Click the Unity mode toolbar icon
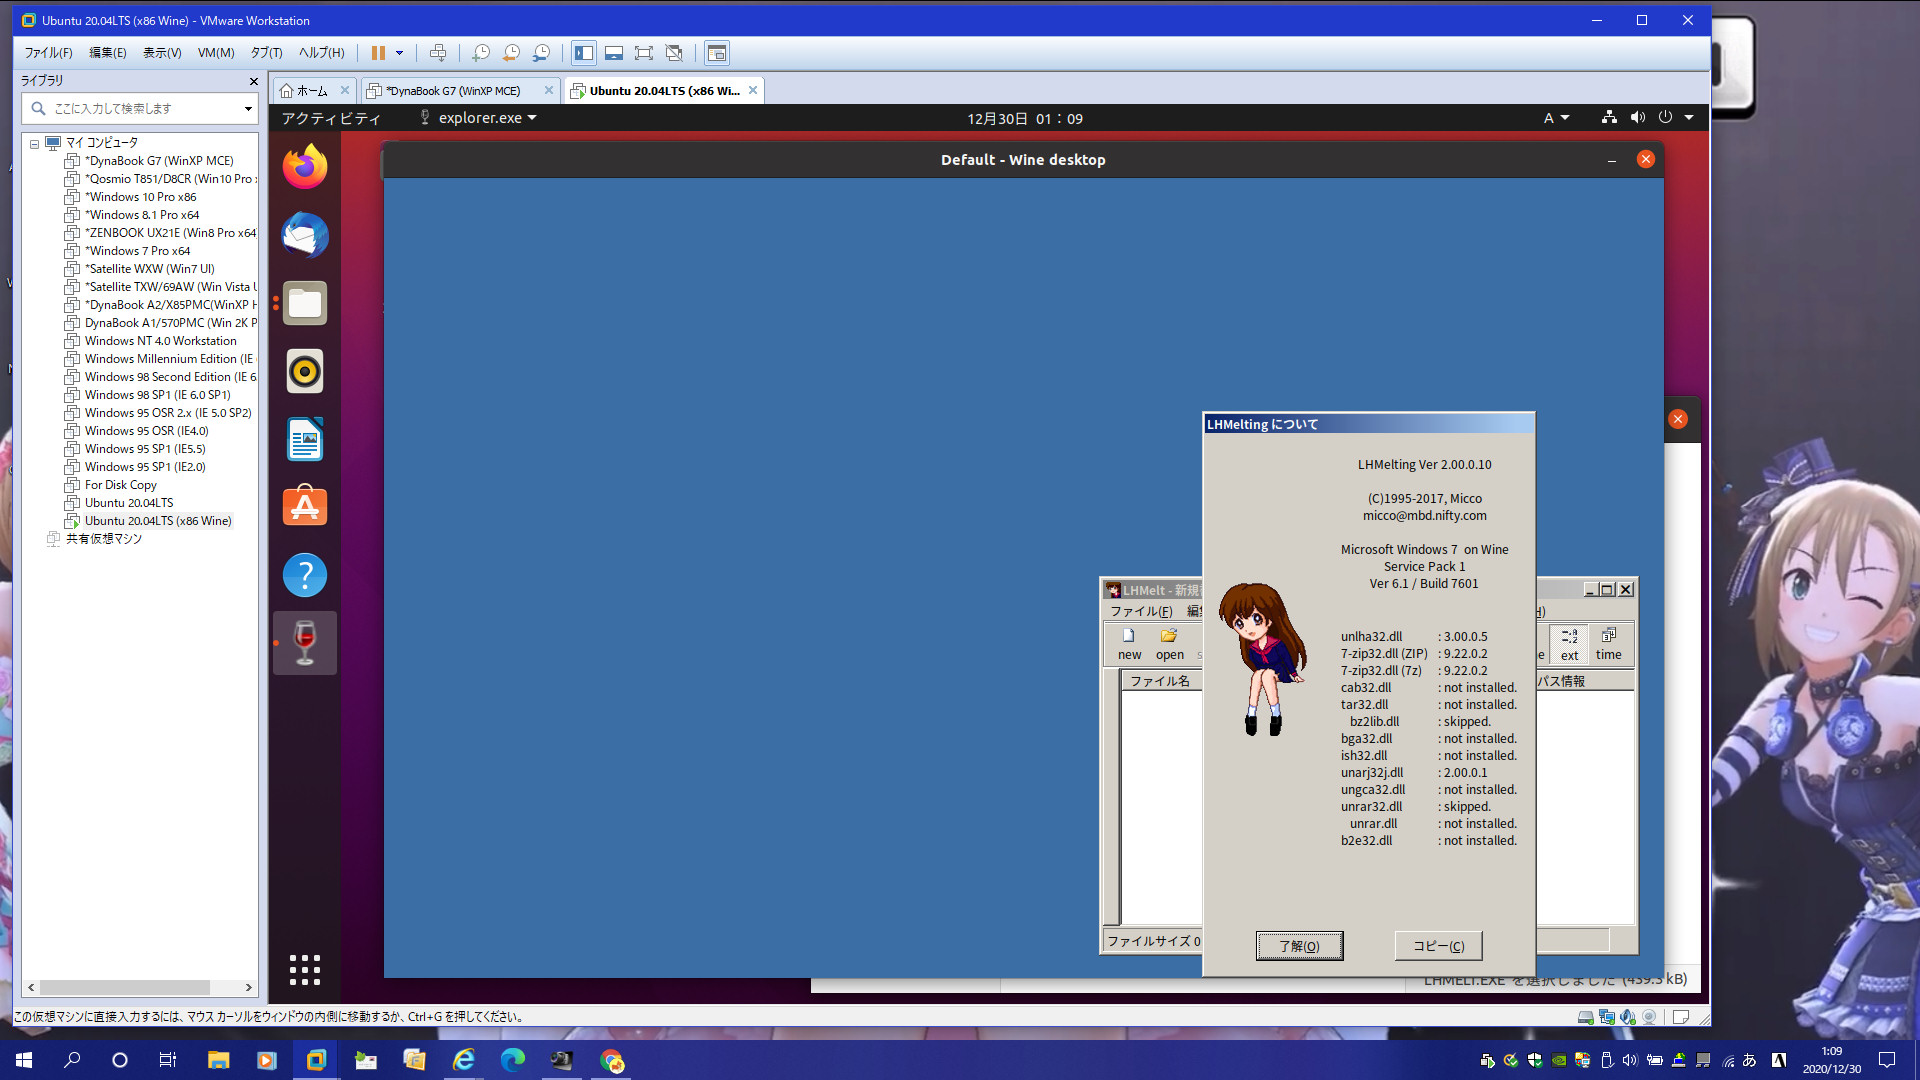1920x1080 pixels. [674, 53]
